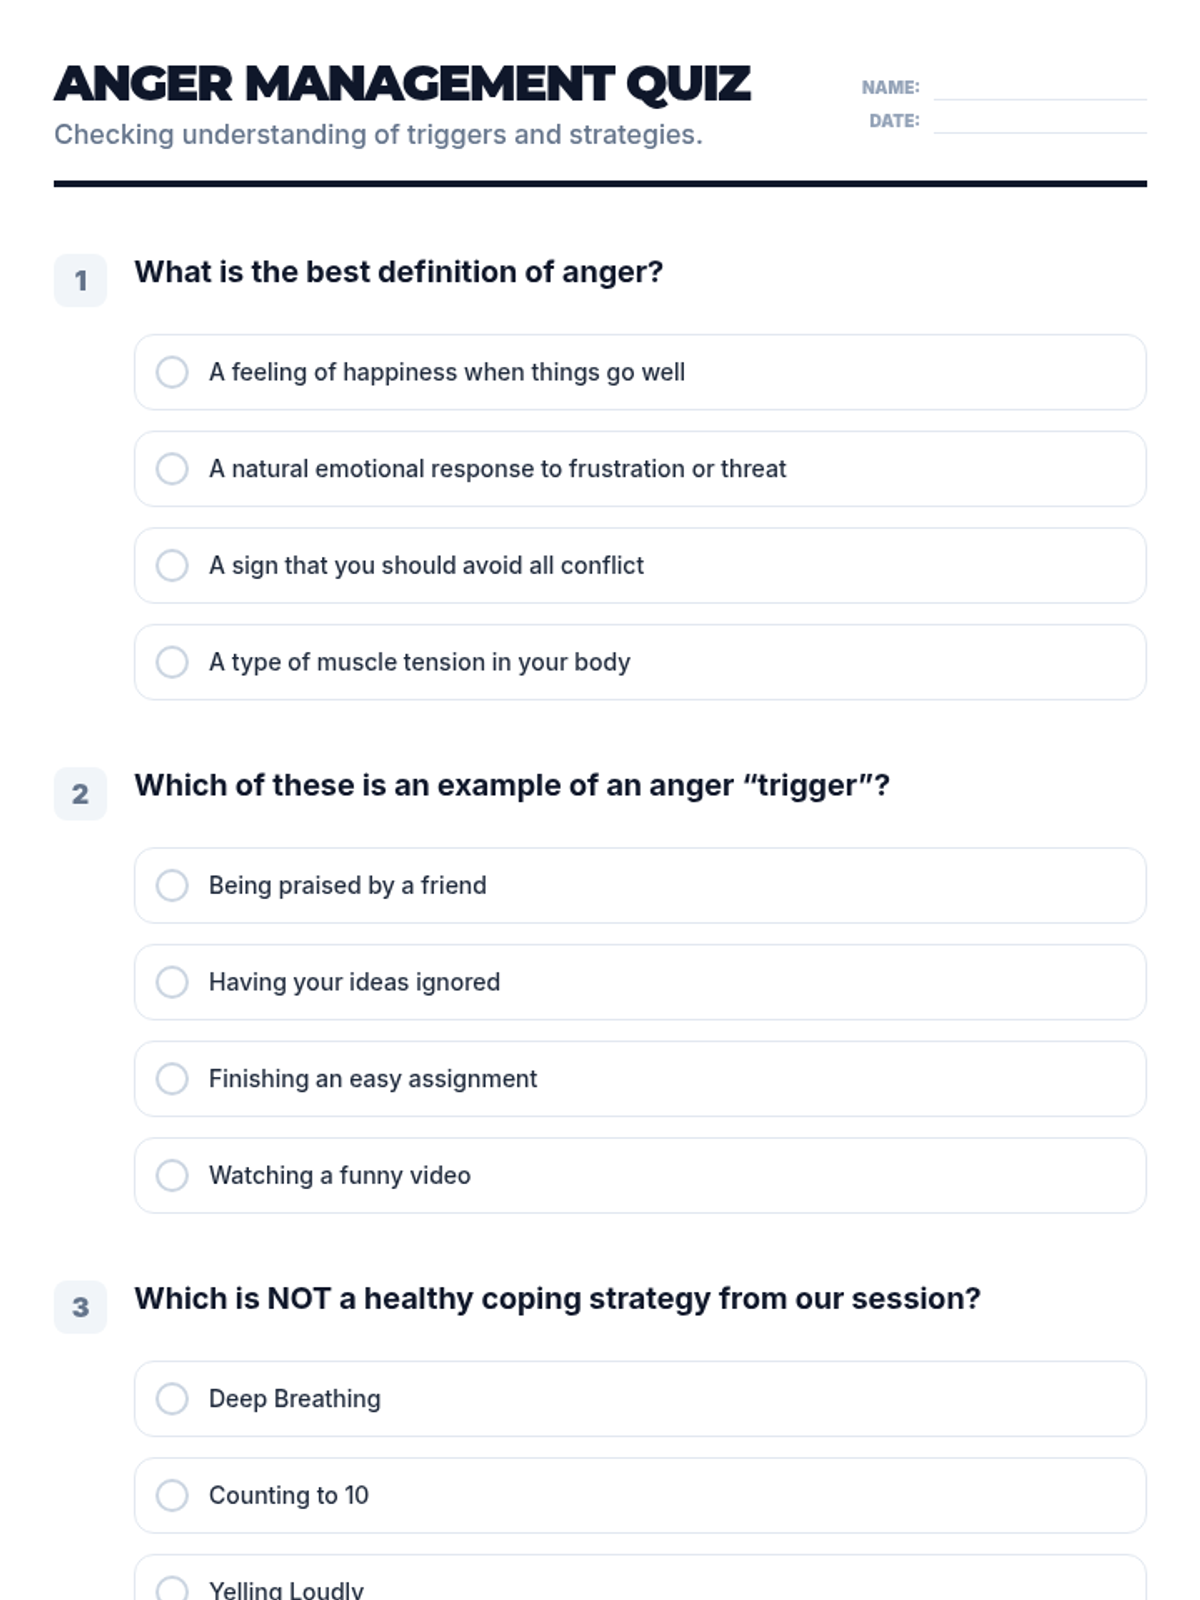
Task: Select 'A feeling of happiness when things go well'
Action: pyautogui.click(x=640, y=372)
